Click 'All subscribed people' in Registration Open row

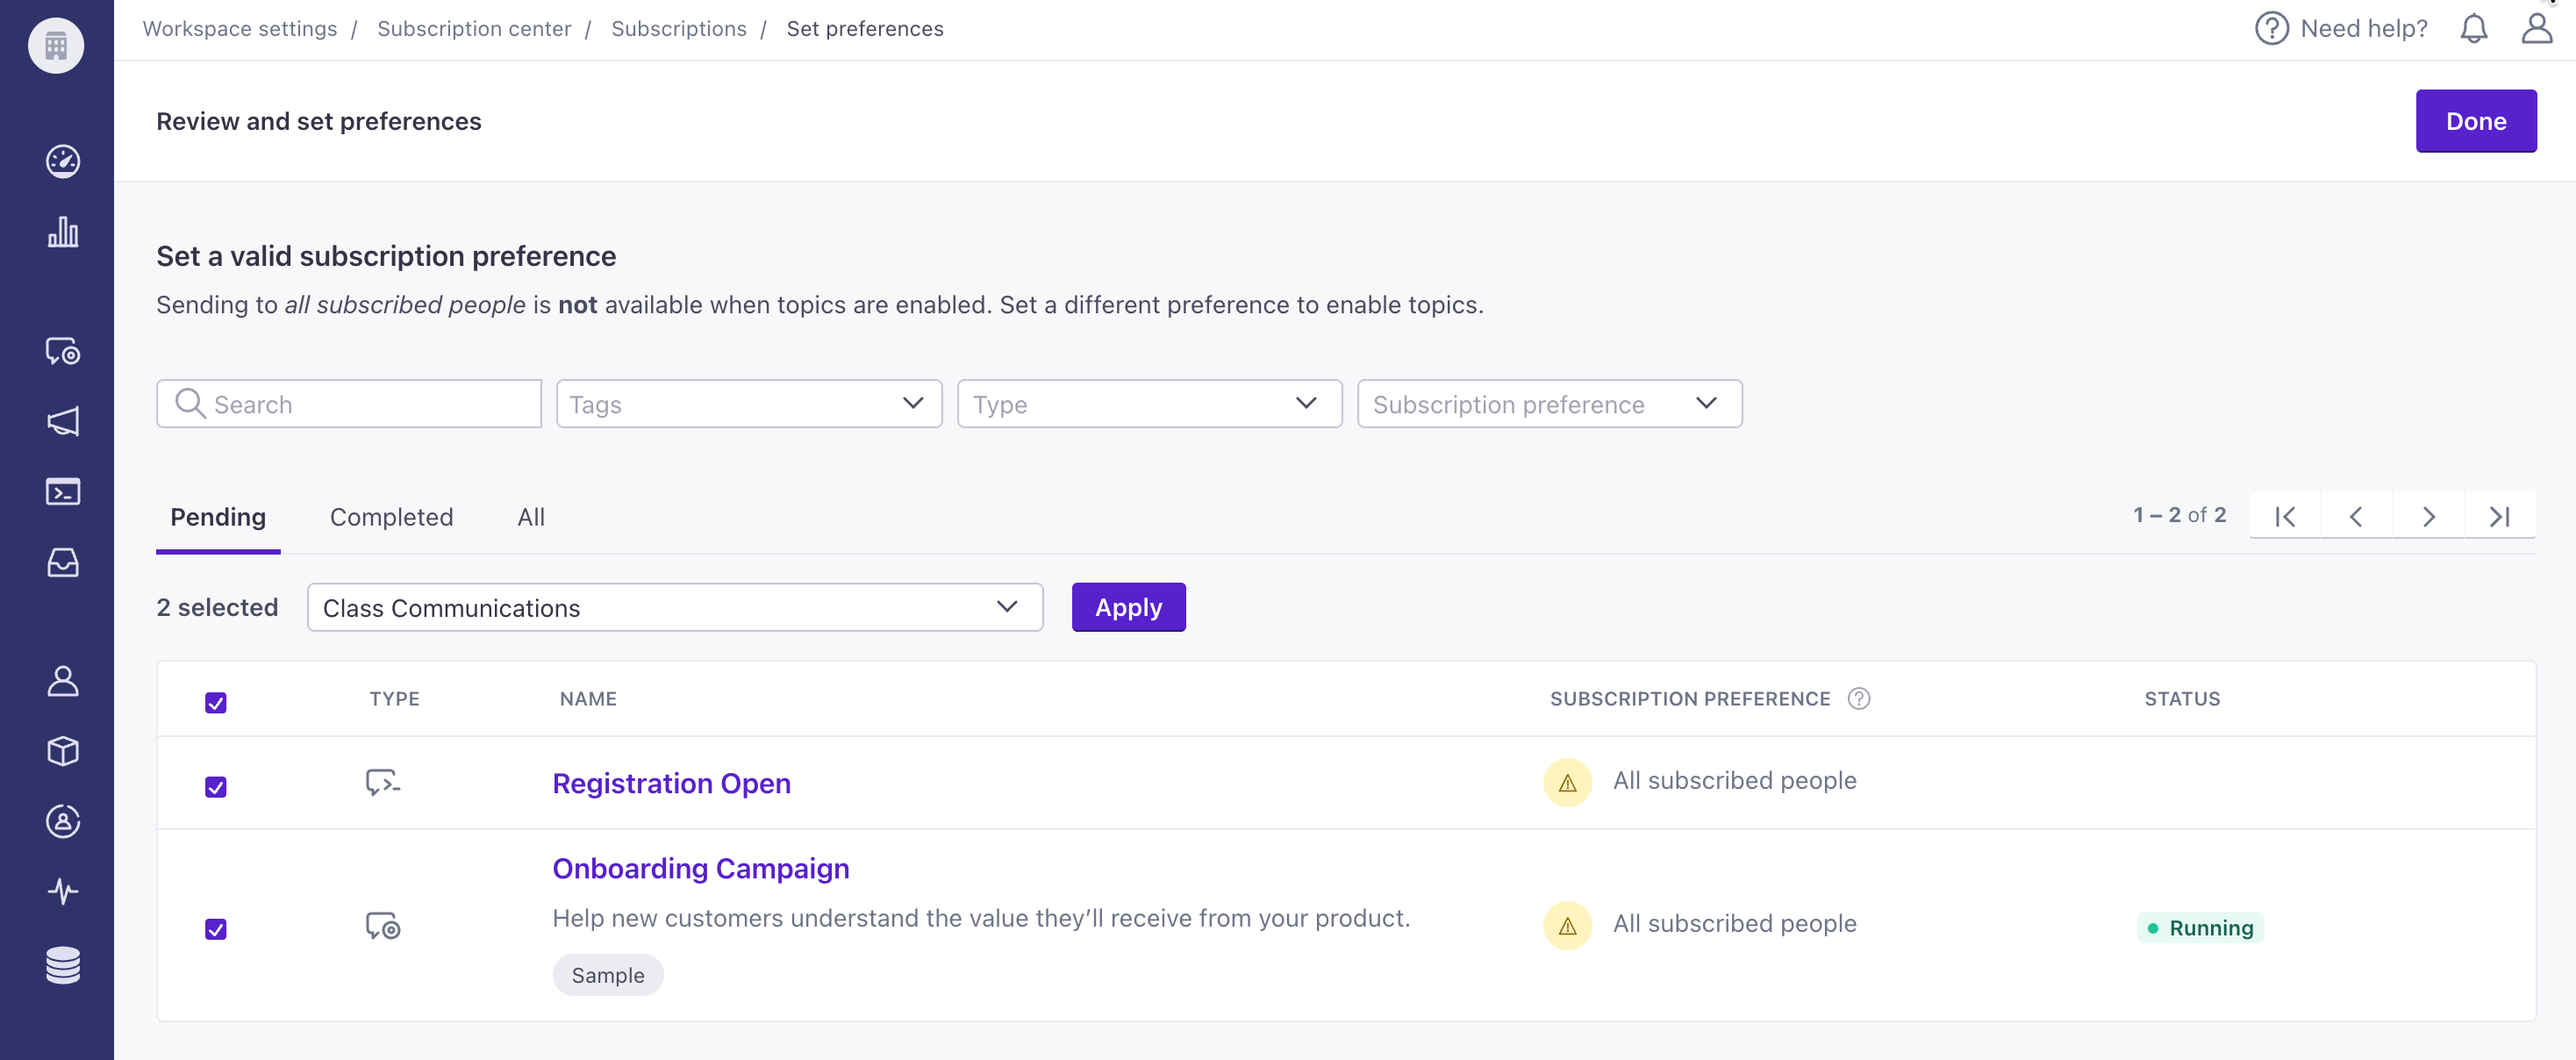tap(1734, 780)
